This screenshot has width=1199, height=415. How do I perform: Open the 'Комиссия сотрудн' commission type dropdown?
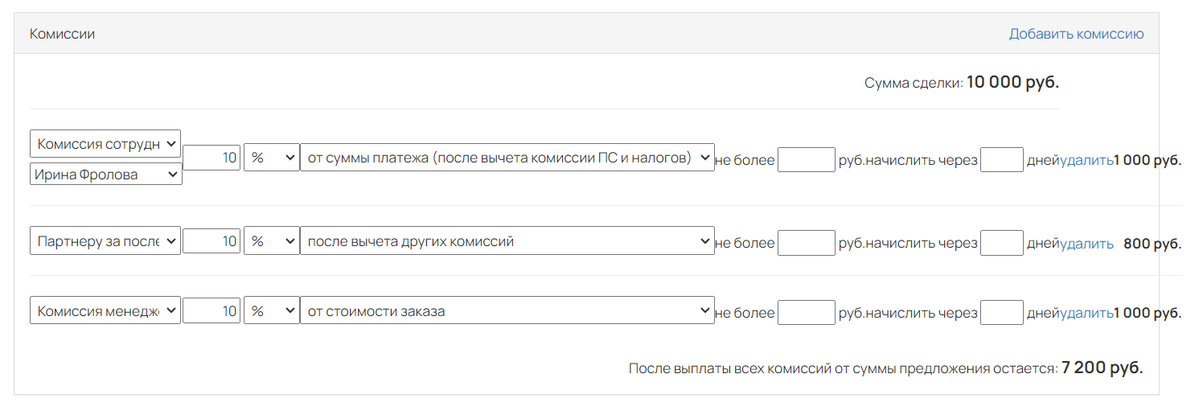[x=106, y=143]
